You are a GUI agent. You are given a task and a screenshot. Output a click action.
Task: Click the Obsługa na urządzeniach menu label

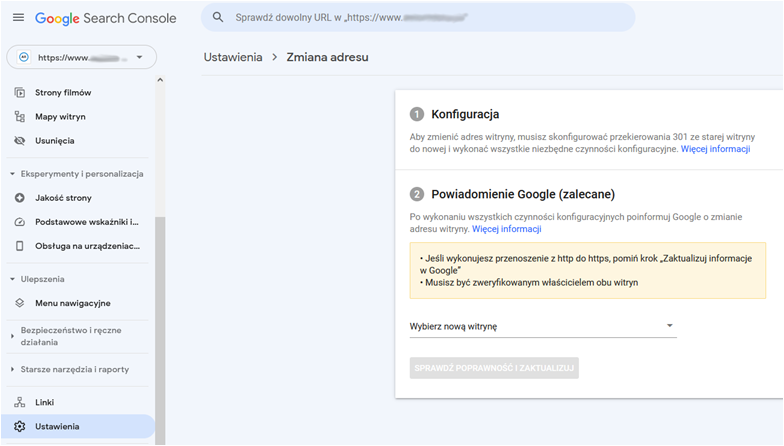88,246
